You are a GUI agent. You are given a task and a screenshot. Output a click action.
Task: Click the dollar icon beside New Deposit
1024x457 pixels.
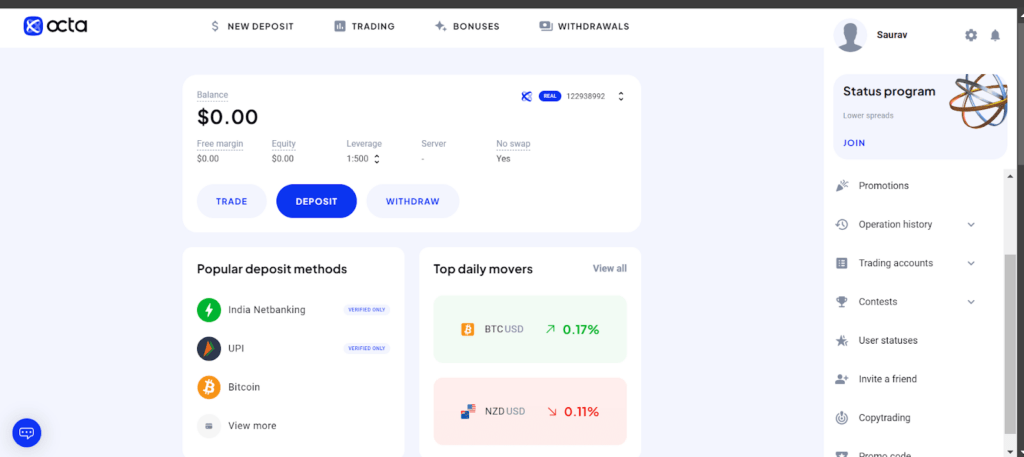tap(215, 26)
